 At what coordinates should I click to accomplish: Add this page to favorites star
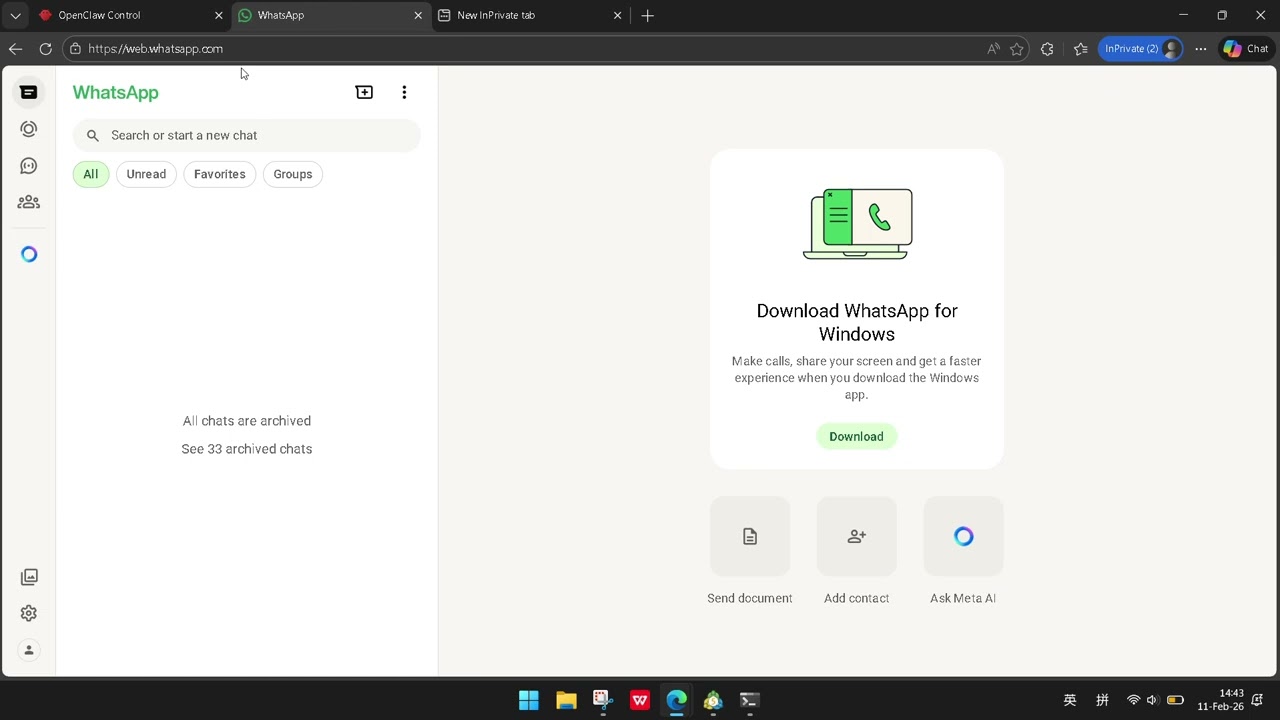coord(1017,48)
